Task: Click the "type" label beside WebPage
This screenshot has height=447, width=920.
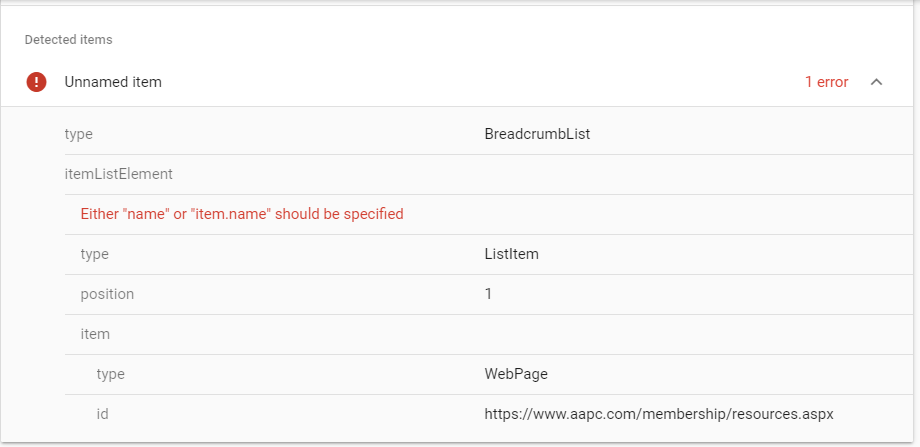Action: pos(111,374)
